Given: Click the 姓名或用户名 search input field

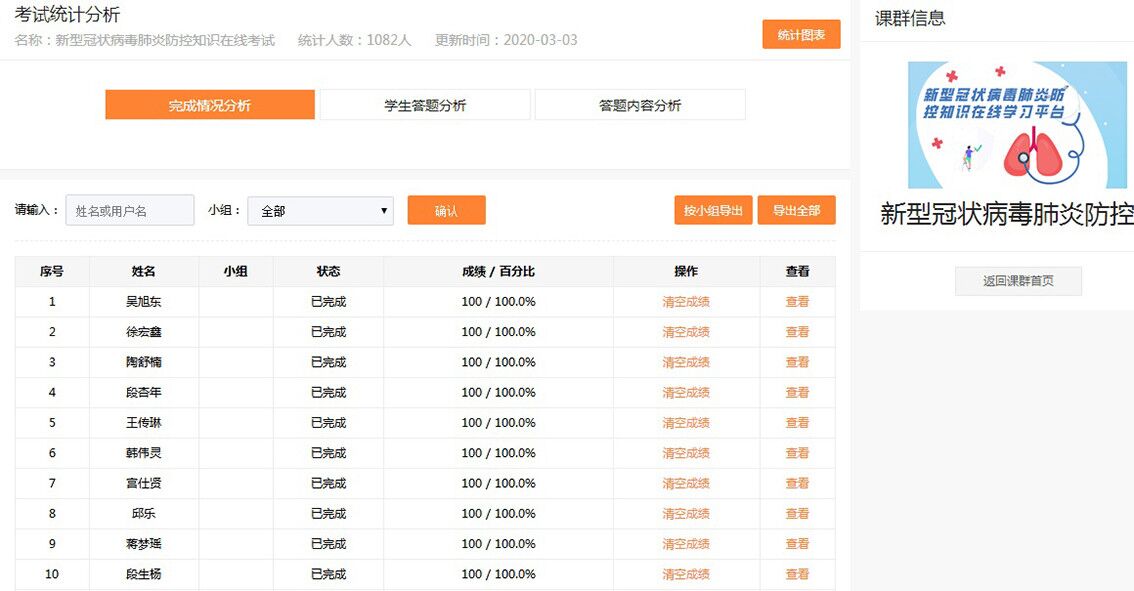Looking at the screenshot, I should point(130,211).
